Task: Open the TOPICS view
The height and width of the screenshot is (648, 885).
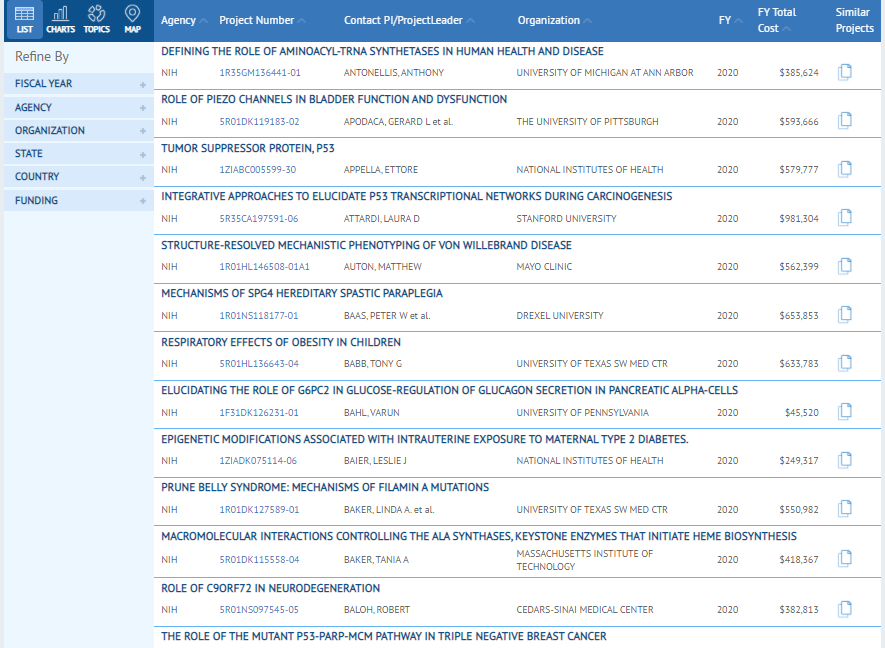Action: (x=97, y=20)
